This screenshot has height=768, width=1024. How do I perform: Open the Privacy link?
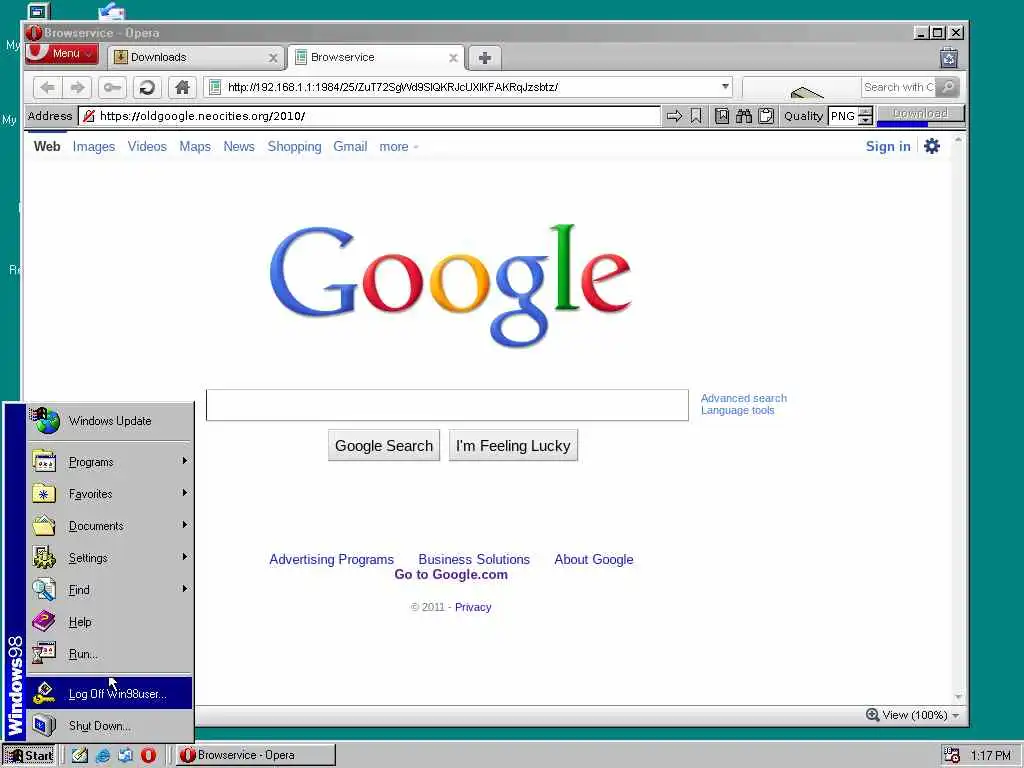click(x=473, y=607)
